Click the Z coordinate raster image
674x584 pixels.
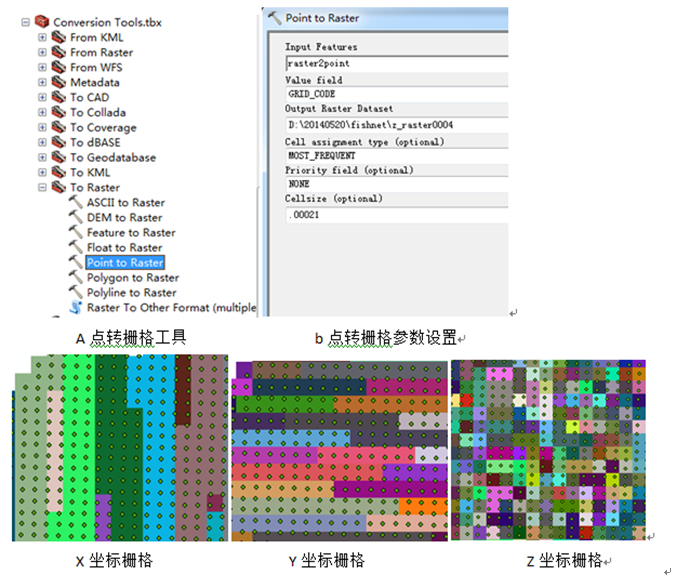(548, 450)
